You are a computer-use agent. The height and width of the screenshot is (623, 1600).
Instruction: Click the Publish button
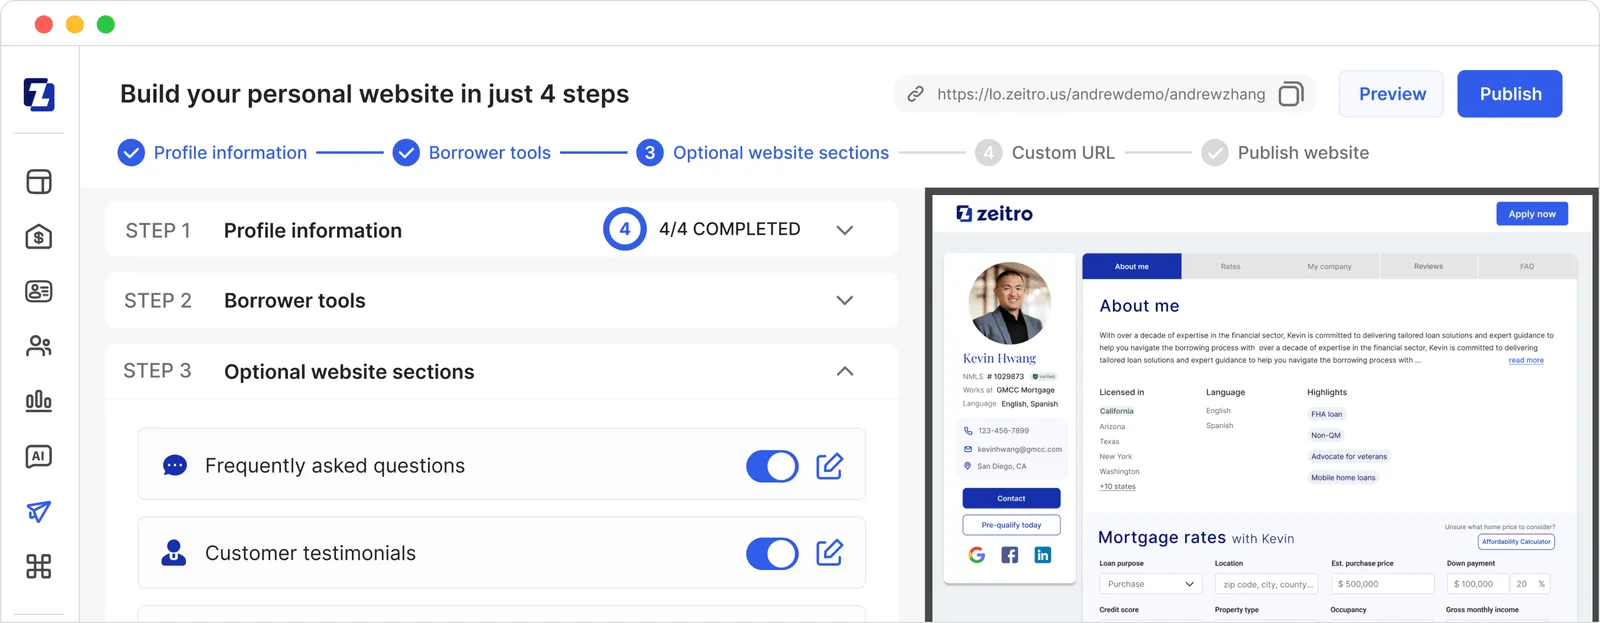1510,94
